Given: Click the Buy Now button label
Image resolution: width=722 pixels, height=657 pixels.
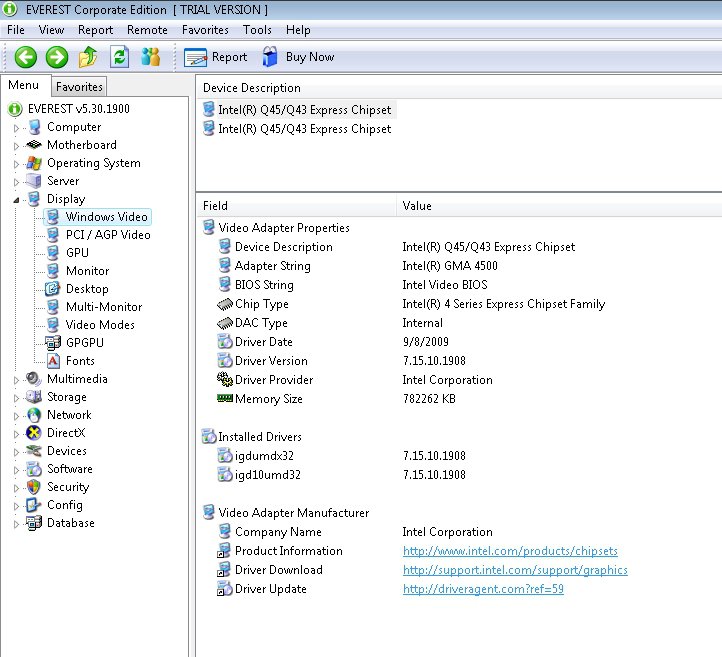Looking at the screenshot, I should click(310, 57).
